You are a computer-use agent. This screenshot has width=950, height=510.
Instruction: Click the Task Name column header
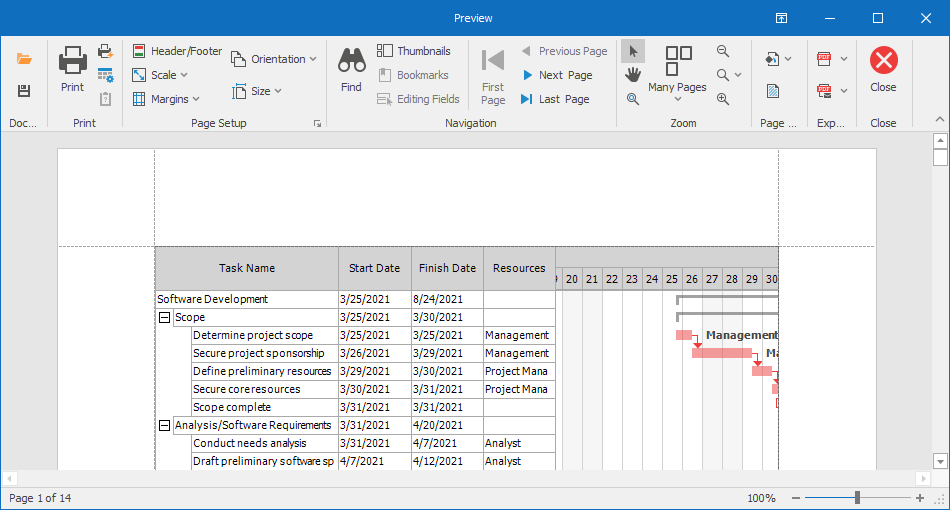247,268
